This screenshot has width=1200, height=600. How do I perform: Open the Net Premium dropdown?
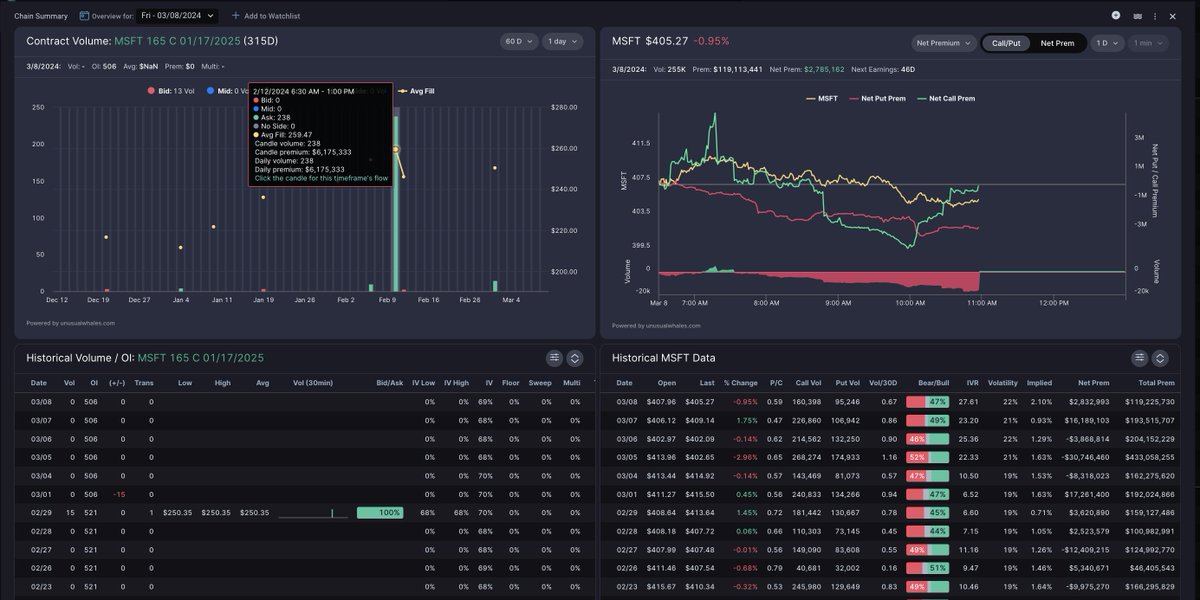click(943, 43)
